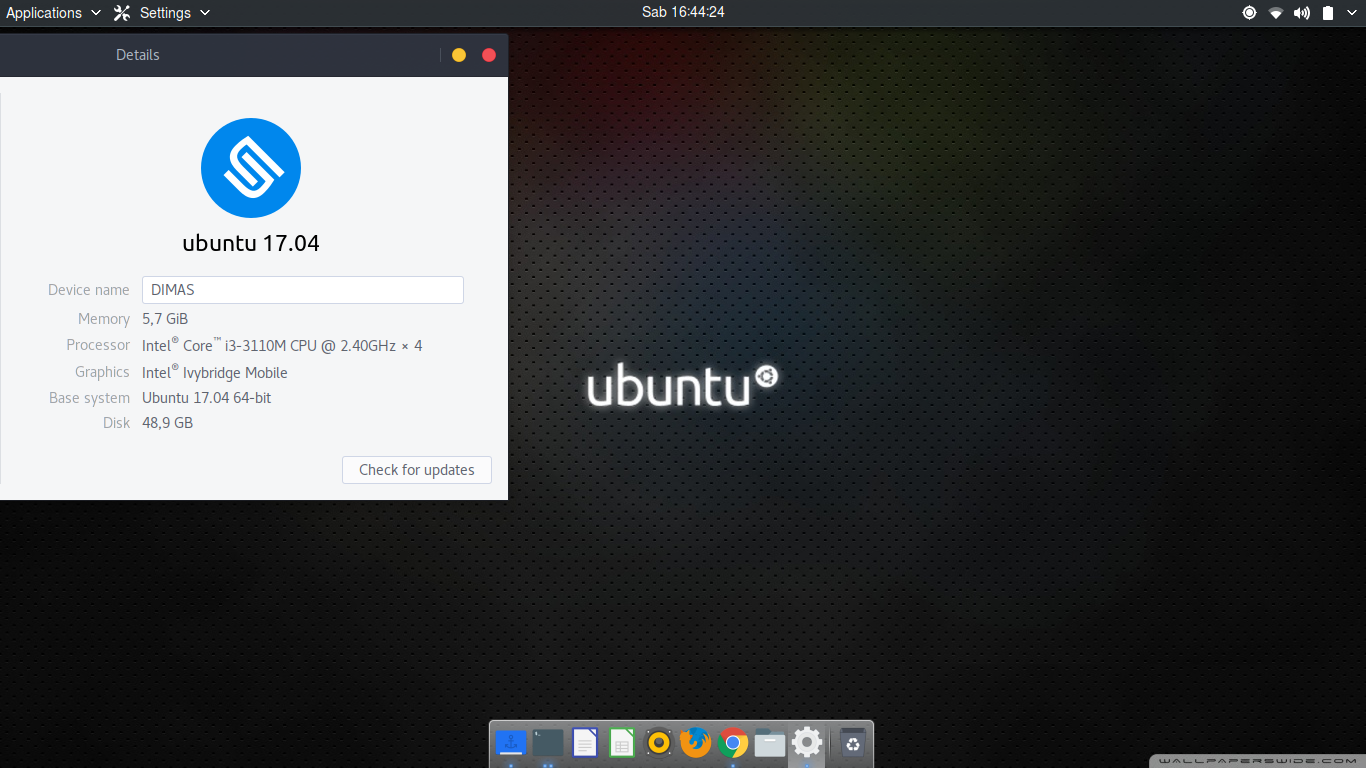Screen dimensions: 1366x768
Task: Close the Details window with red button
Action: (x=489, y=55)
